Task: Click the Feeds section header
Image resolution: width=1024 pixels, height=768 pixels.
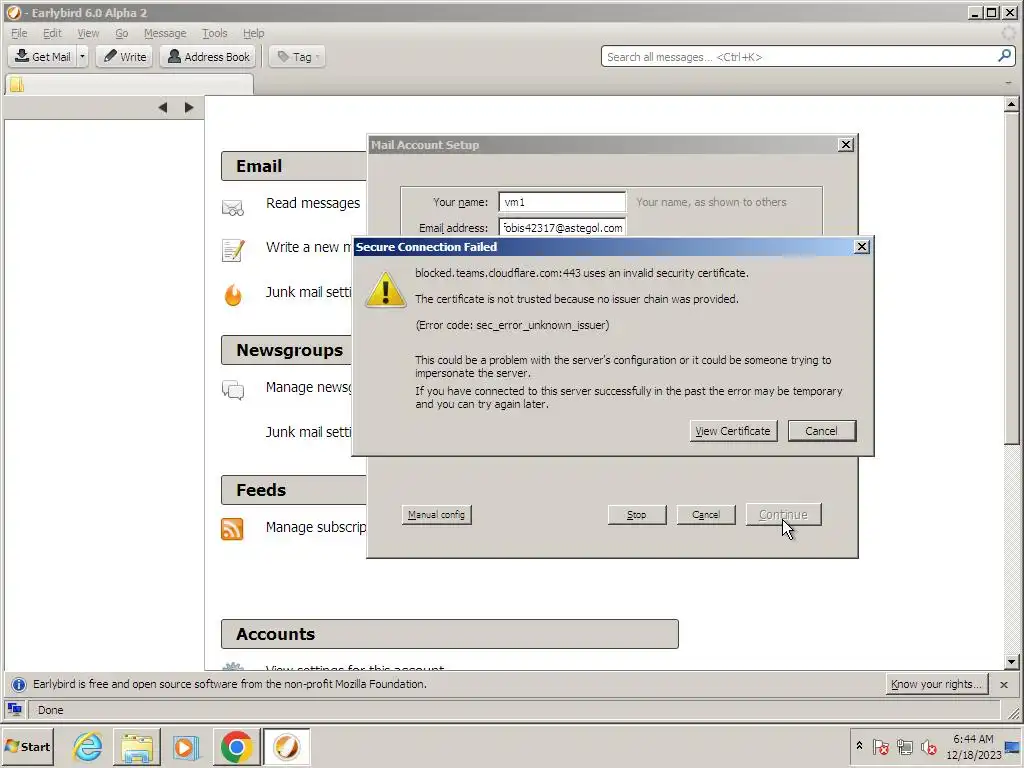Action: [x=294, y=490]
